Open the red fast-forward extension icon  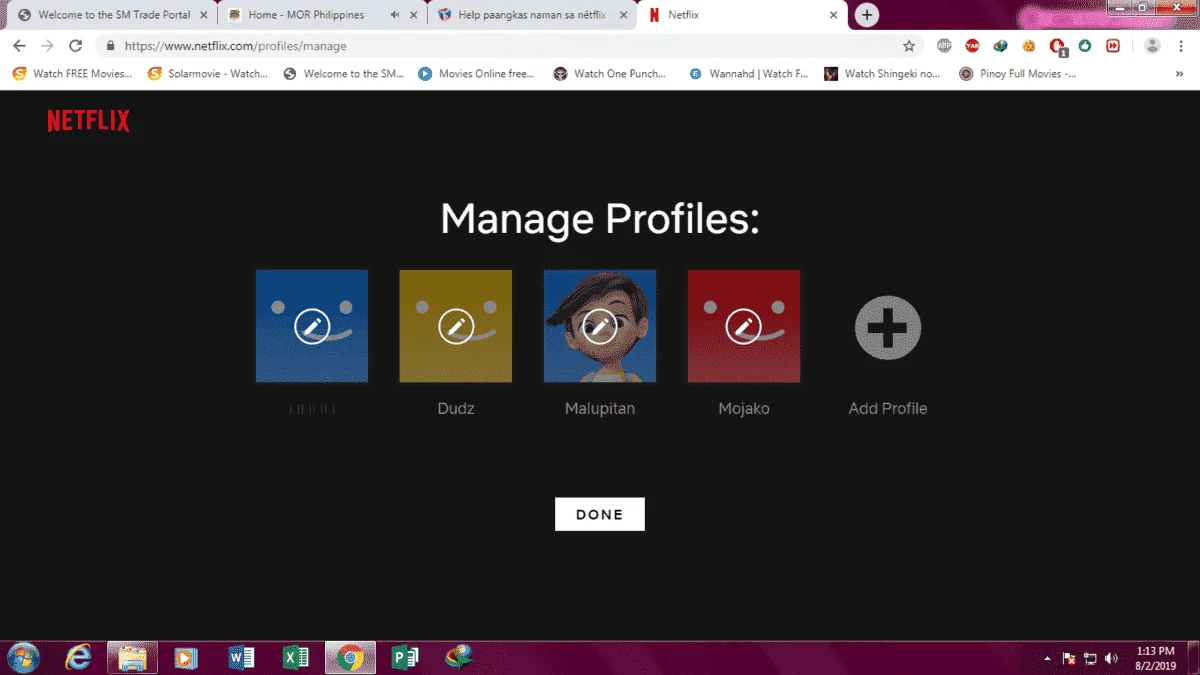(x=1113, y=46)
